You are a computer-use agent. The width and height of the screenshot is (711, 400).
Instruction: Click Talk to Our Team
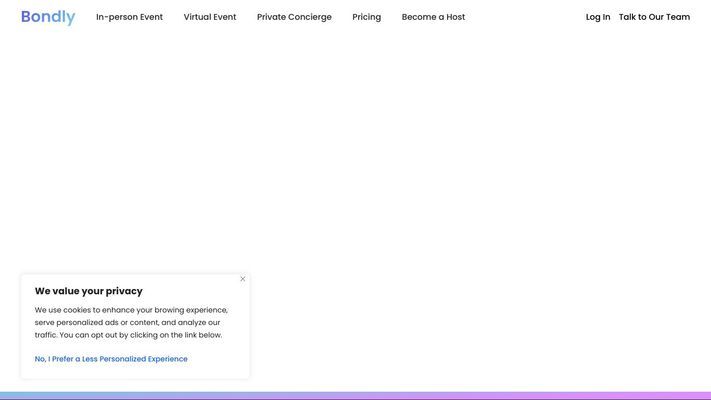tap(654, 17)
